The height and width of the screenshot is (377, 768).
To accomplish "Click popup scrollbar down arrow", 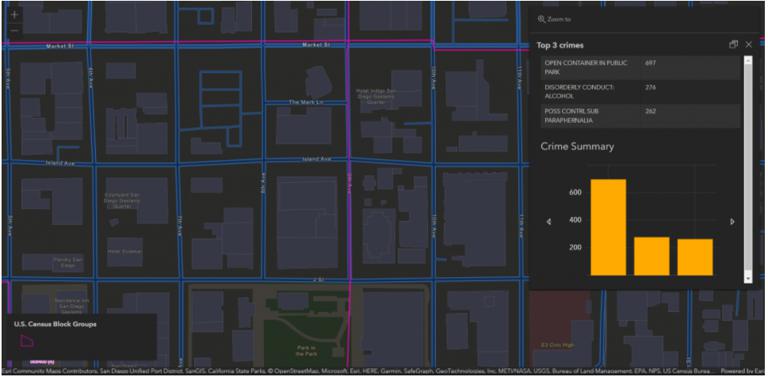I will click(x=747, y=278).
